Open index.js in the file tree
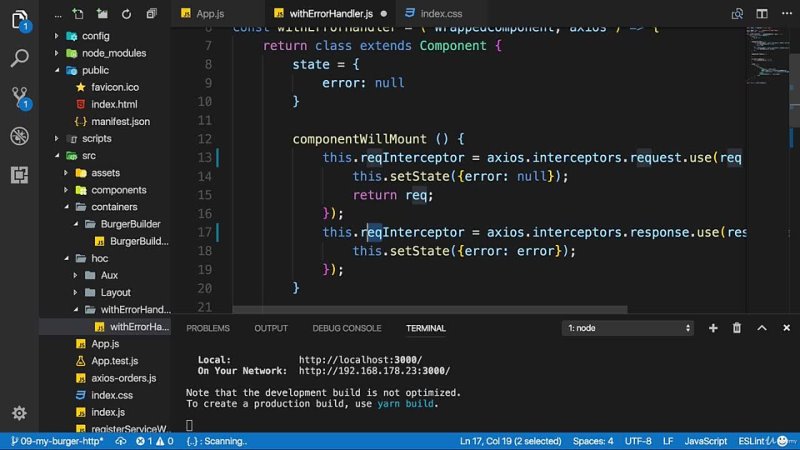This screenshot has height=450, width=800. 105,412
